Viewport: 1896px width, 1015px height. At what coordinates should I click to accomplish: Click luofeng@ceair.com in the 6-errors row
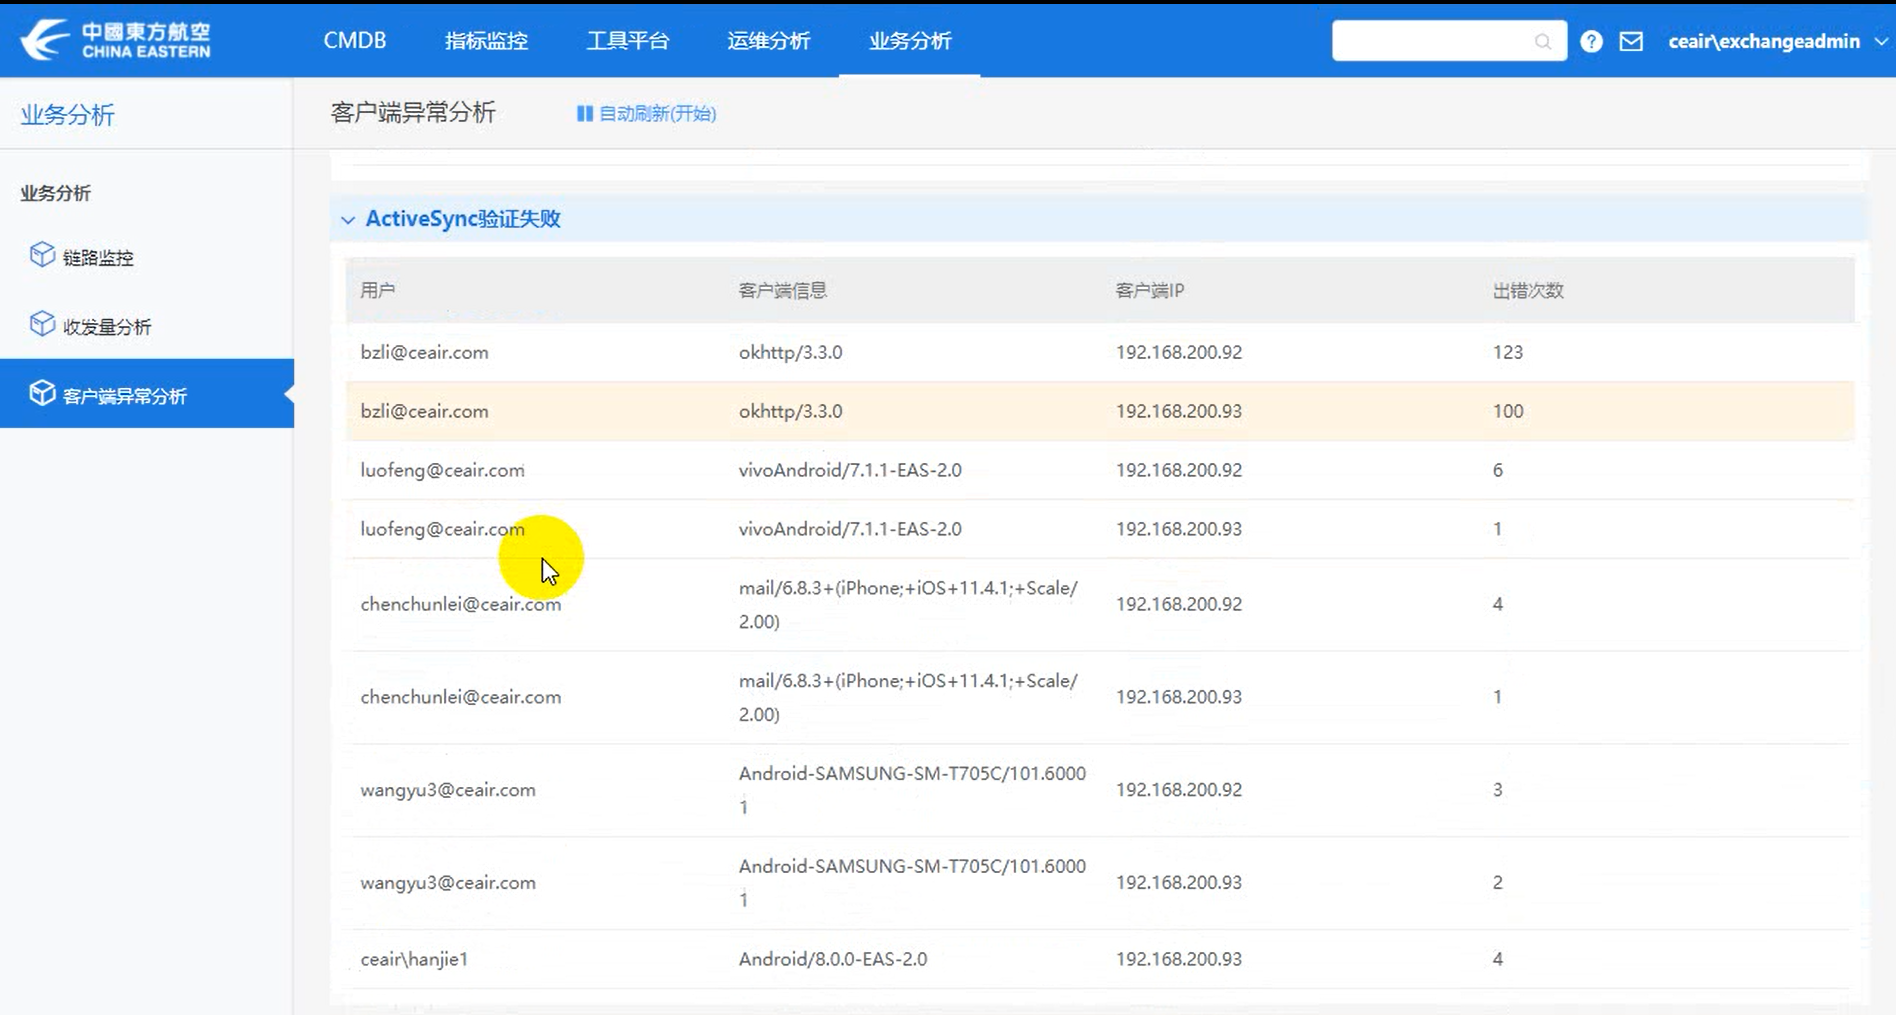[443, 470]
